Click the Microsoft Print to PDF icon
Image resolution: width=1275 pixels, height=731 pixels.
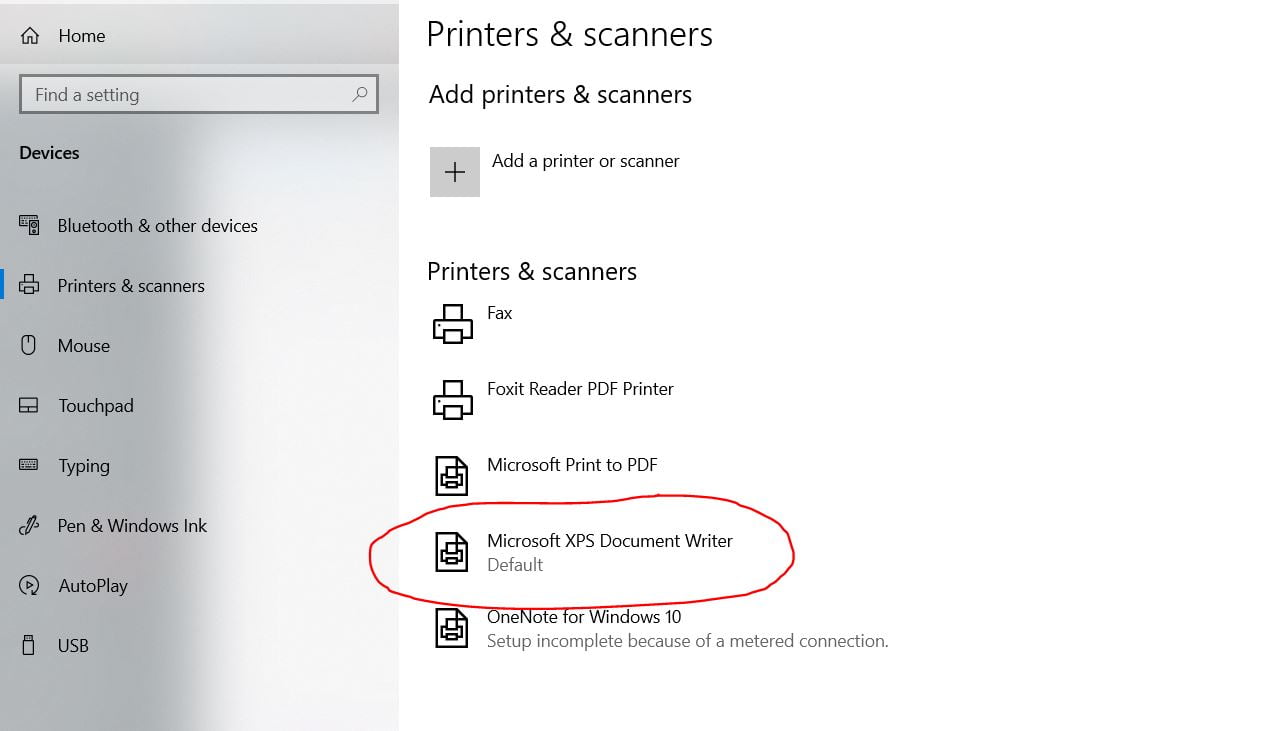452,476
